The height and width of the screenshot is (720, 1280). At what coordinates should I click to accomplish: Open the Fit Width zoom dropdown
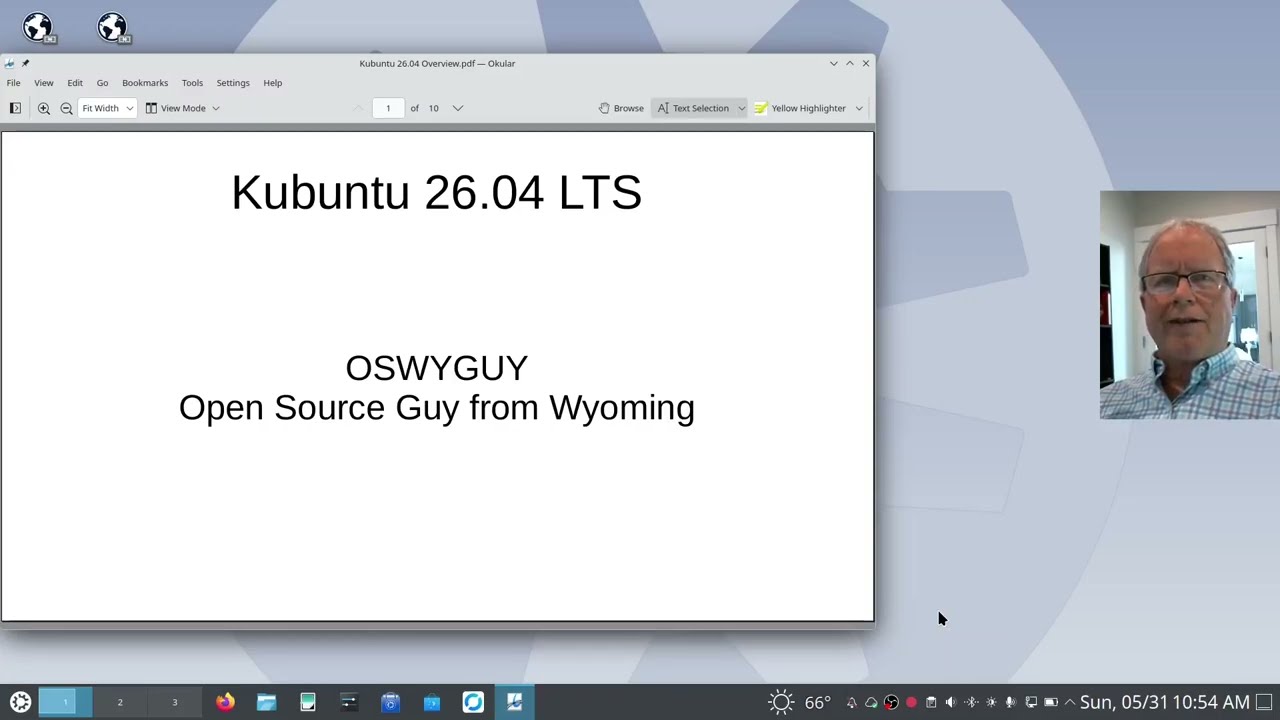(x=107, y=108)
